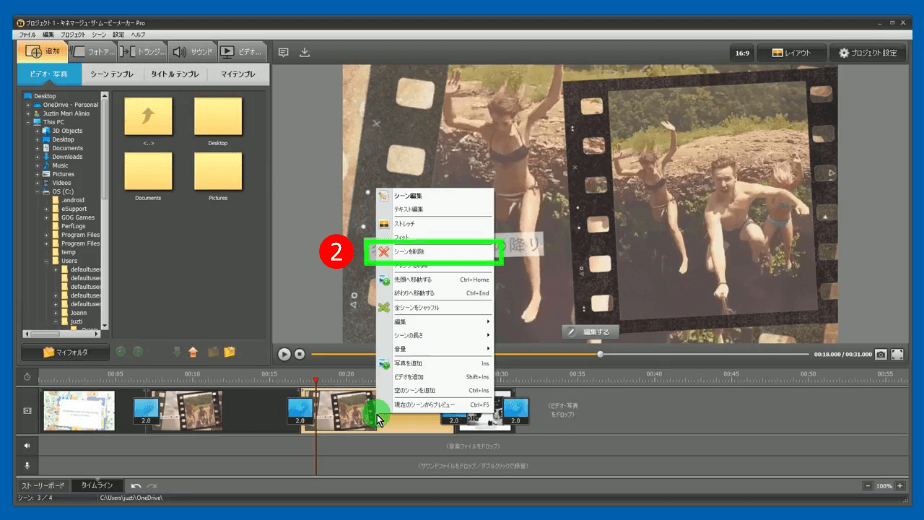Collapse the Users folder in tree

[46, 261]
